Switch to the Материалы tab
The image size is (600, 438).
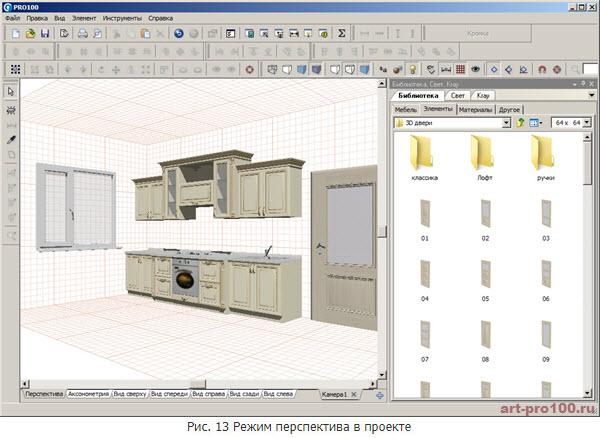(x=475, y=108)
